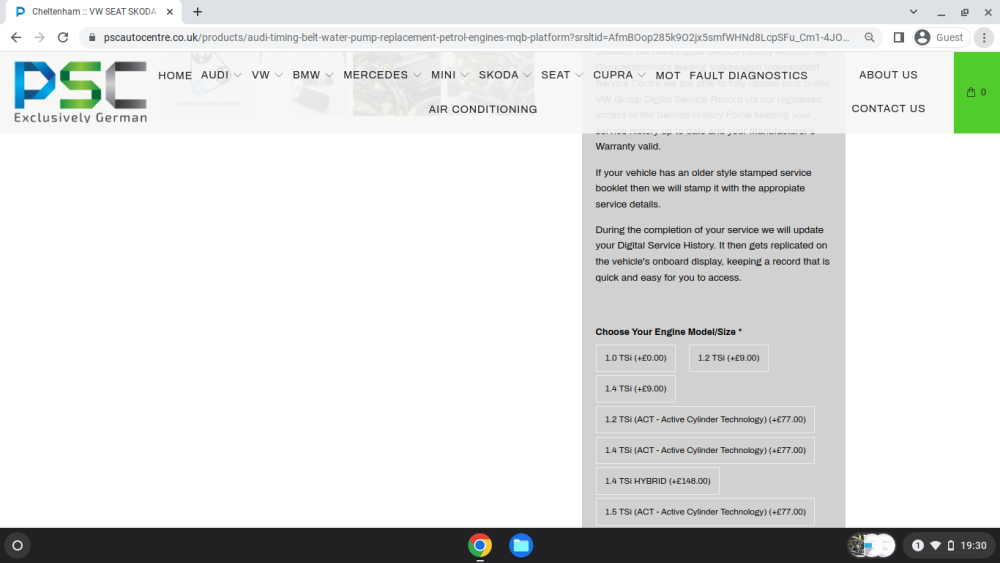1000x563 pixels.
Task: Toggle the side panel icon
Action: click(x=899, y=38)
